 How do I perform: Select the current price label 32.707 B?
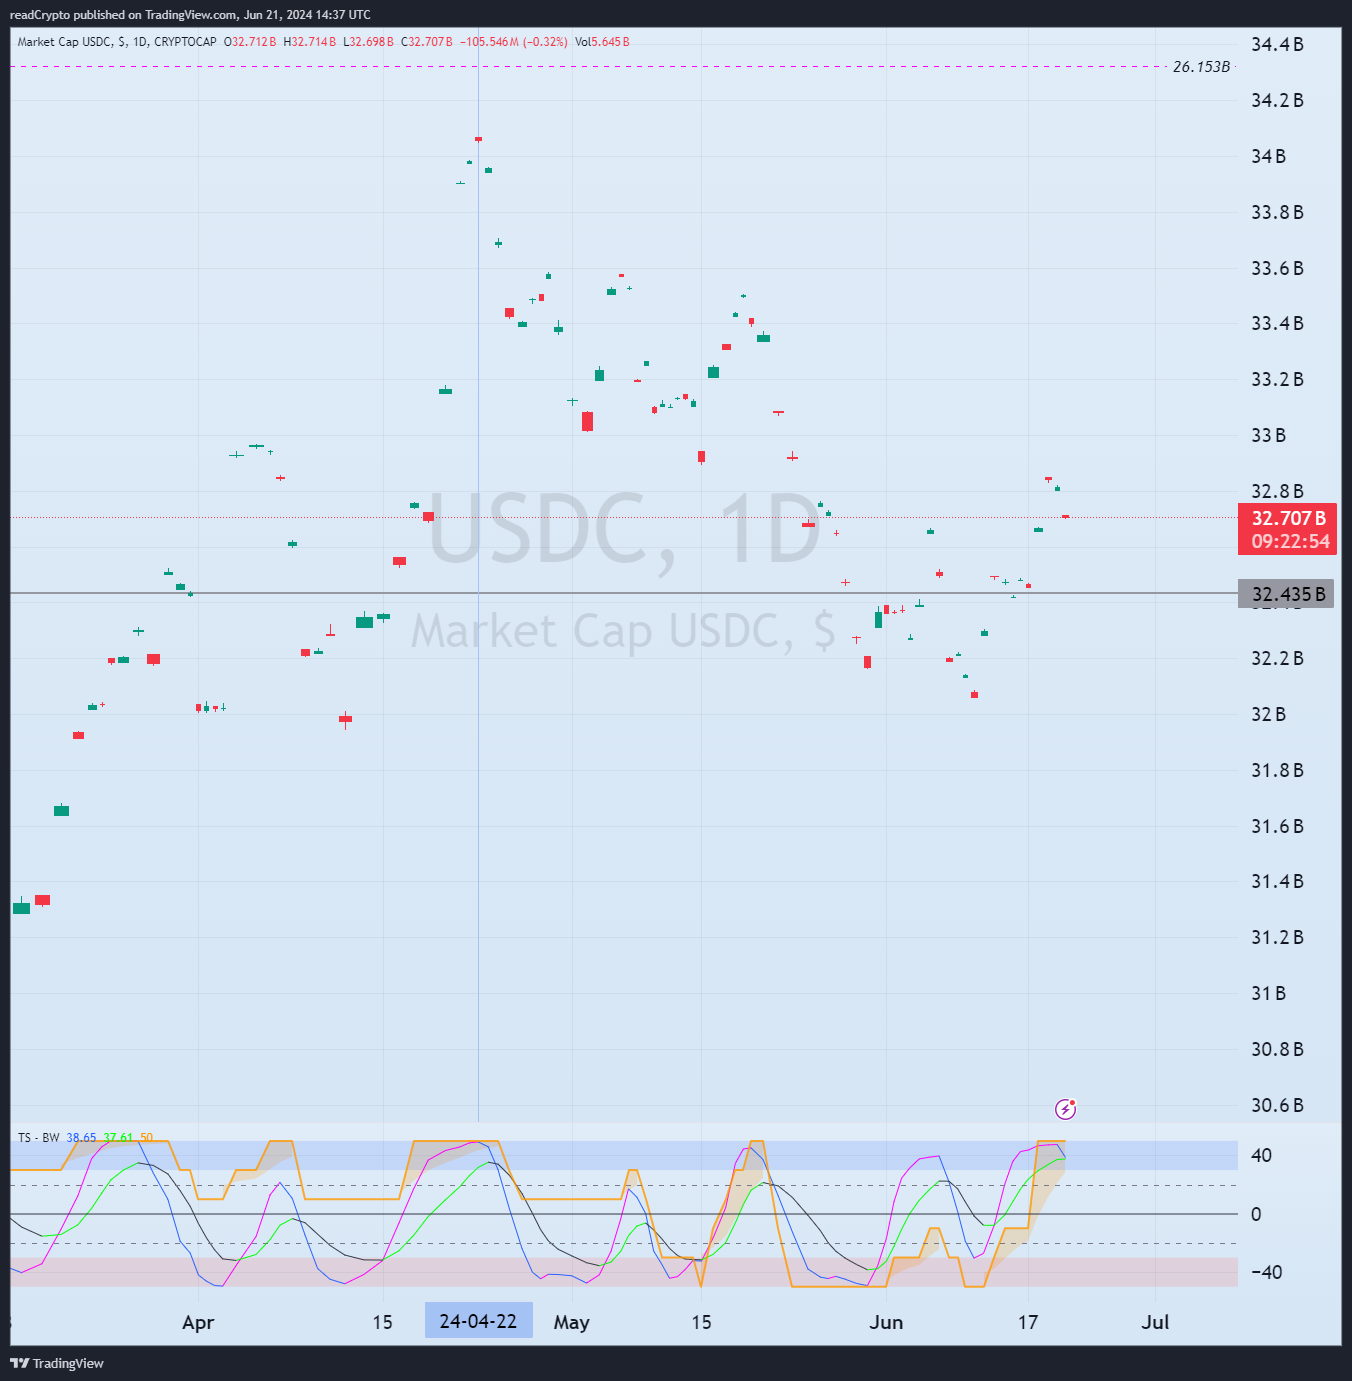click(x=1289, y=518)
